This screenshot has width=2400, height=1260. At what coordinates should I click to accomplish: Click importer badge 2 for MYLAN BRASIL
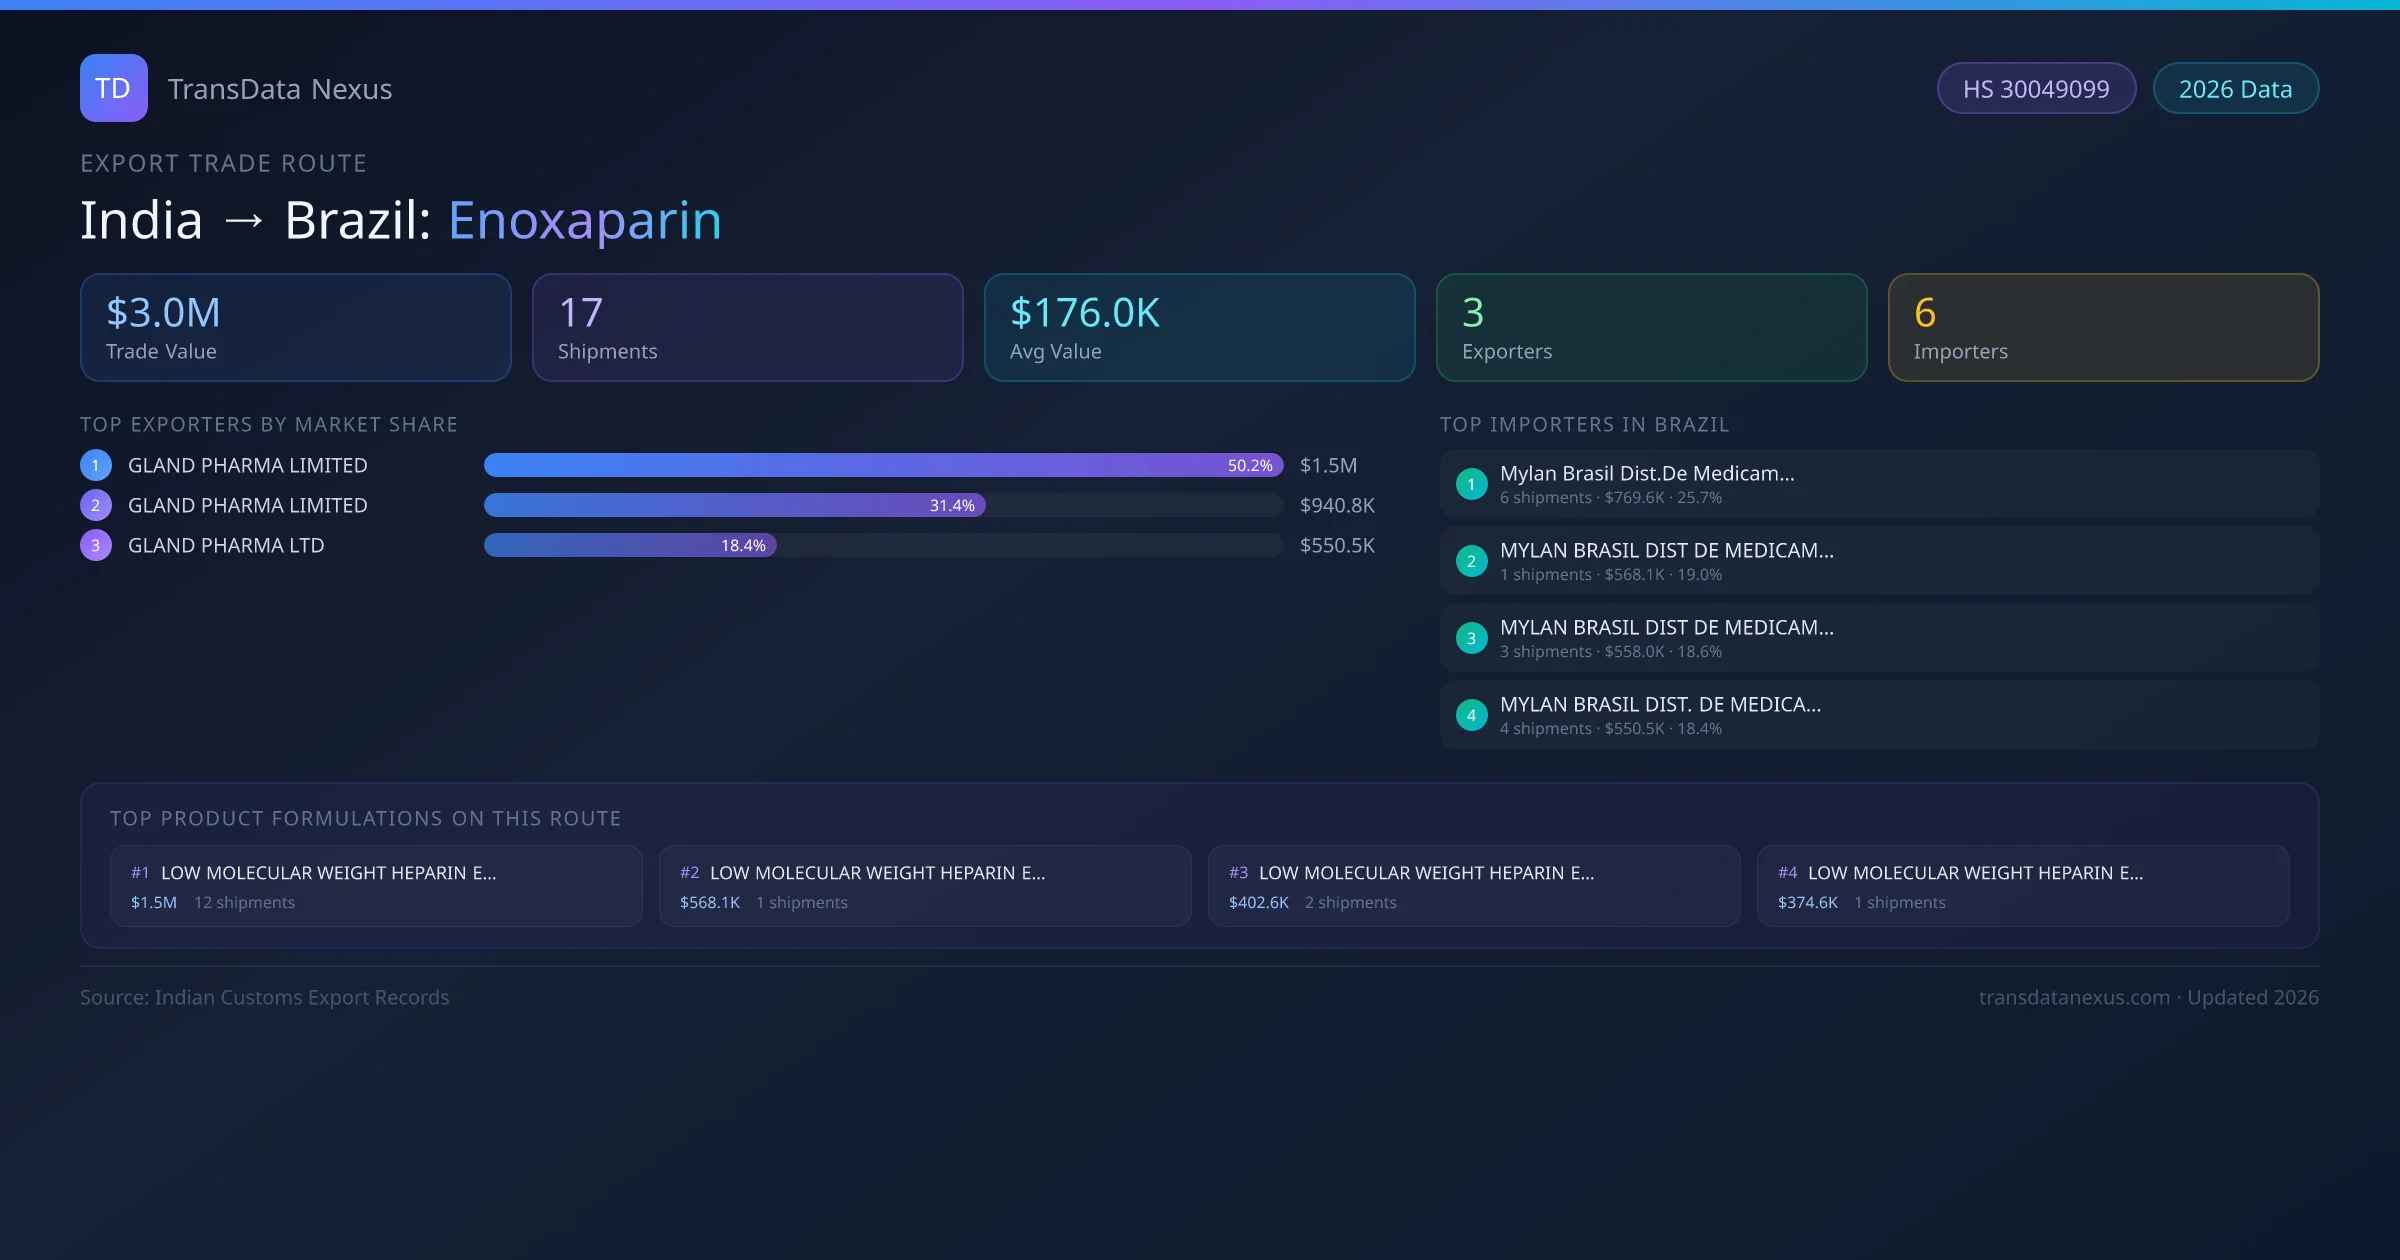pos(1471,561)
